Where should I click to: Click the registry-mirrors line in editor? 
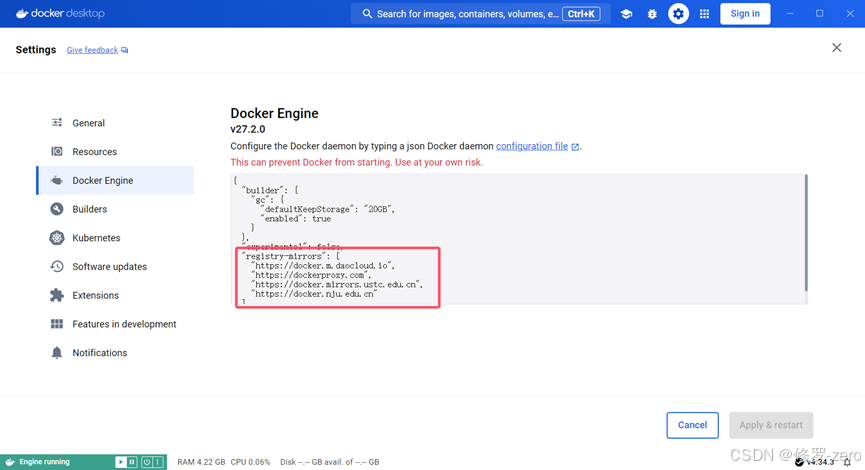292,257
